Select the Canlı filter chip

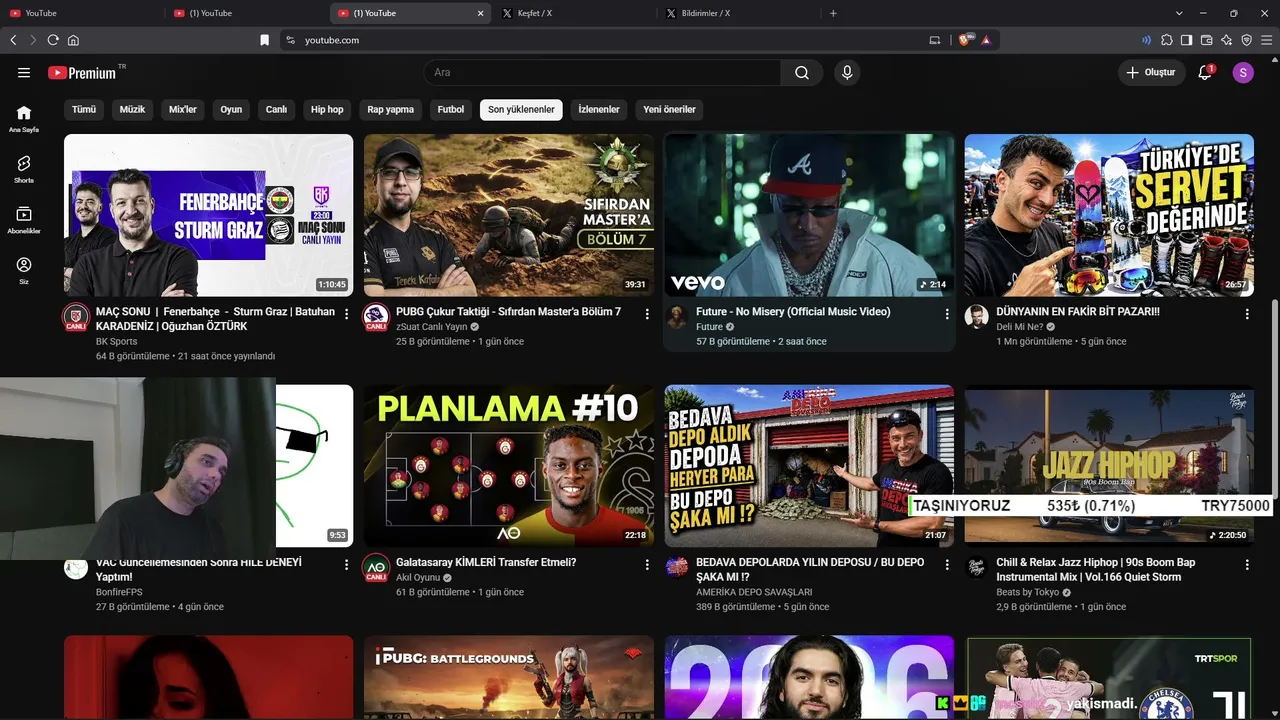pos(276,110)
